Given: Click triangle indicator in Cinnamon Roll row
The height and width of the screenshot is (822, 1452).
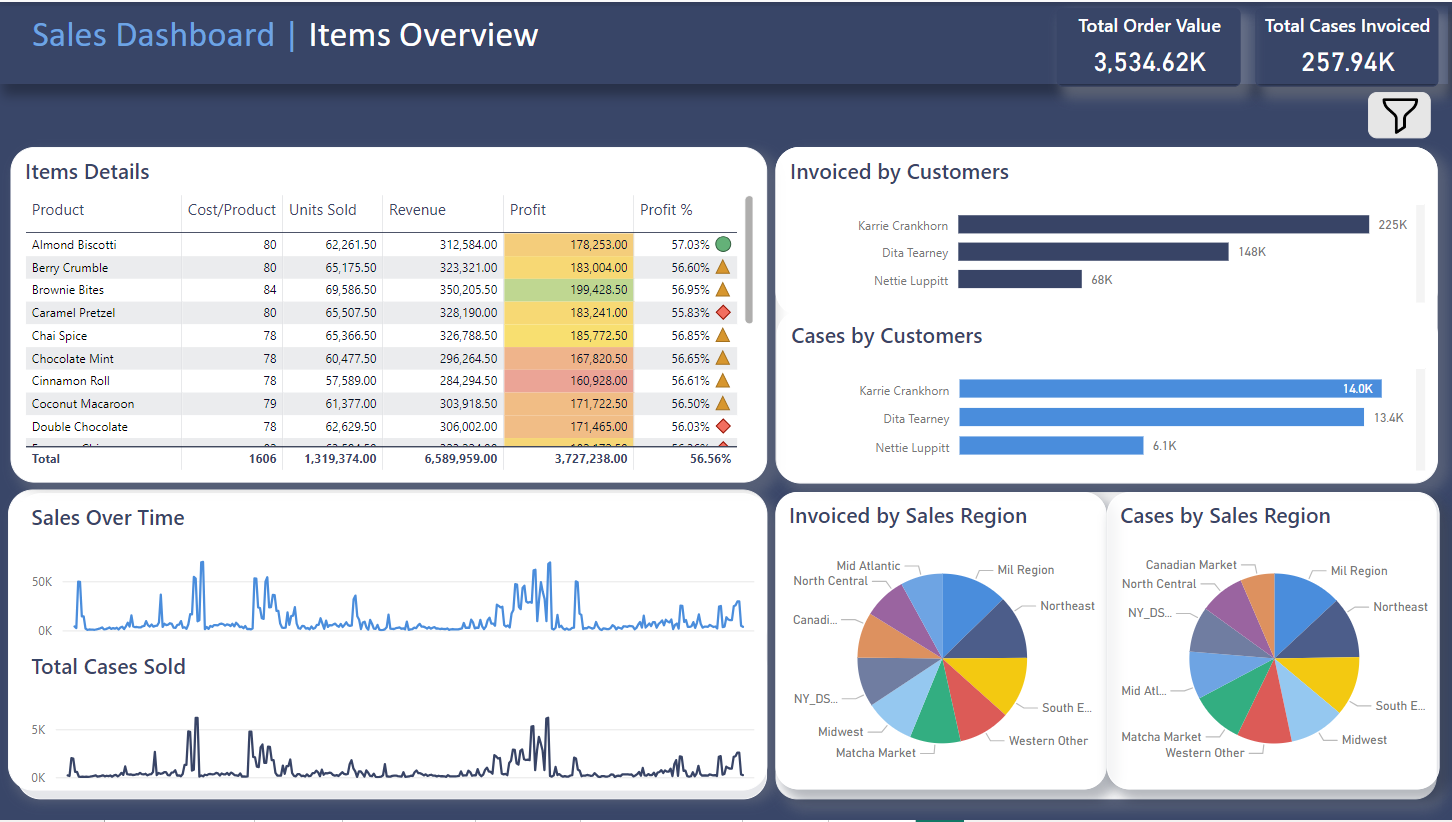Looking at the screenshot, I should 723,380.
